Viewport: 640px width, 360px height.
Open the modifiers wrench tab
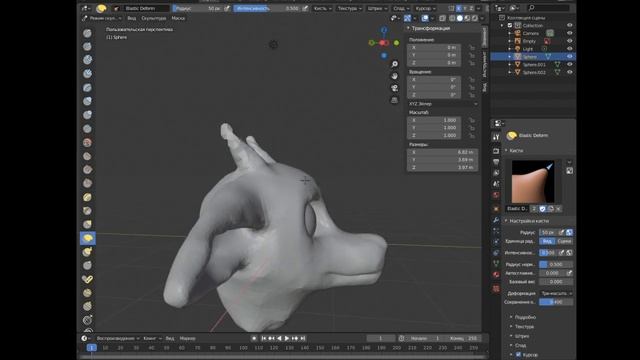tap(496, 220)
